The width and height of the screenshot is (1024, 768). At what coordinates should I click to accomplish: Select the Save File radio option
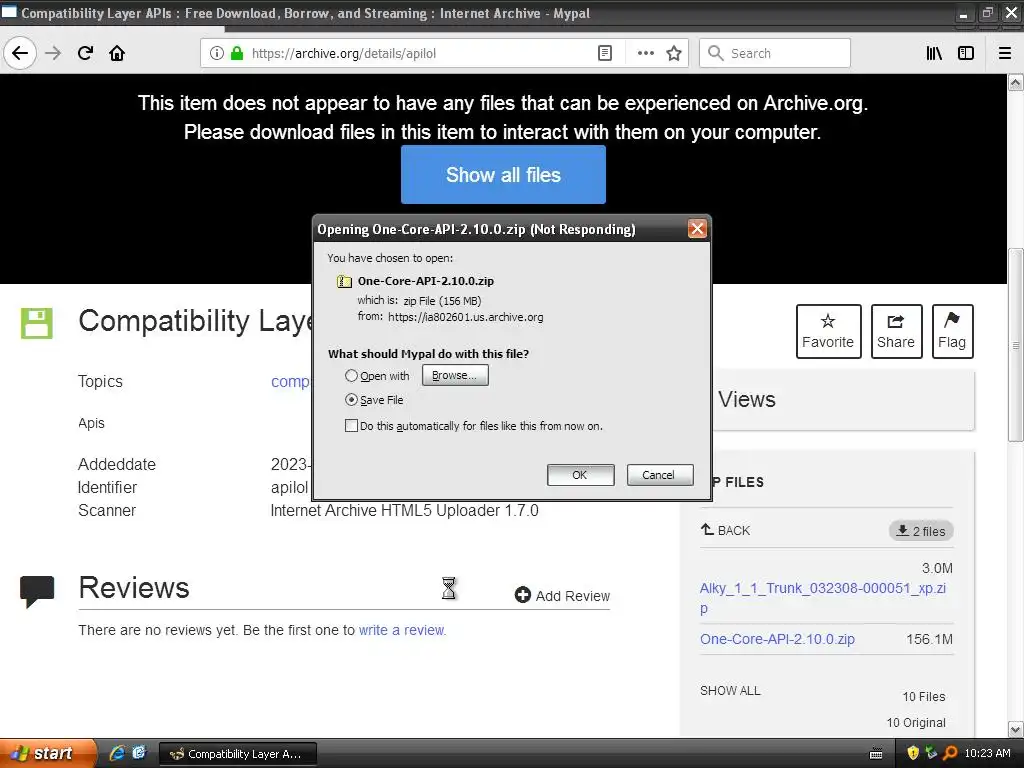tap(351, 400)
